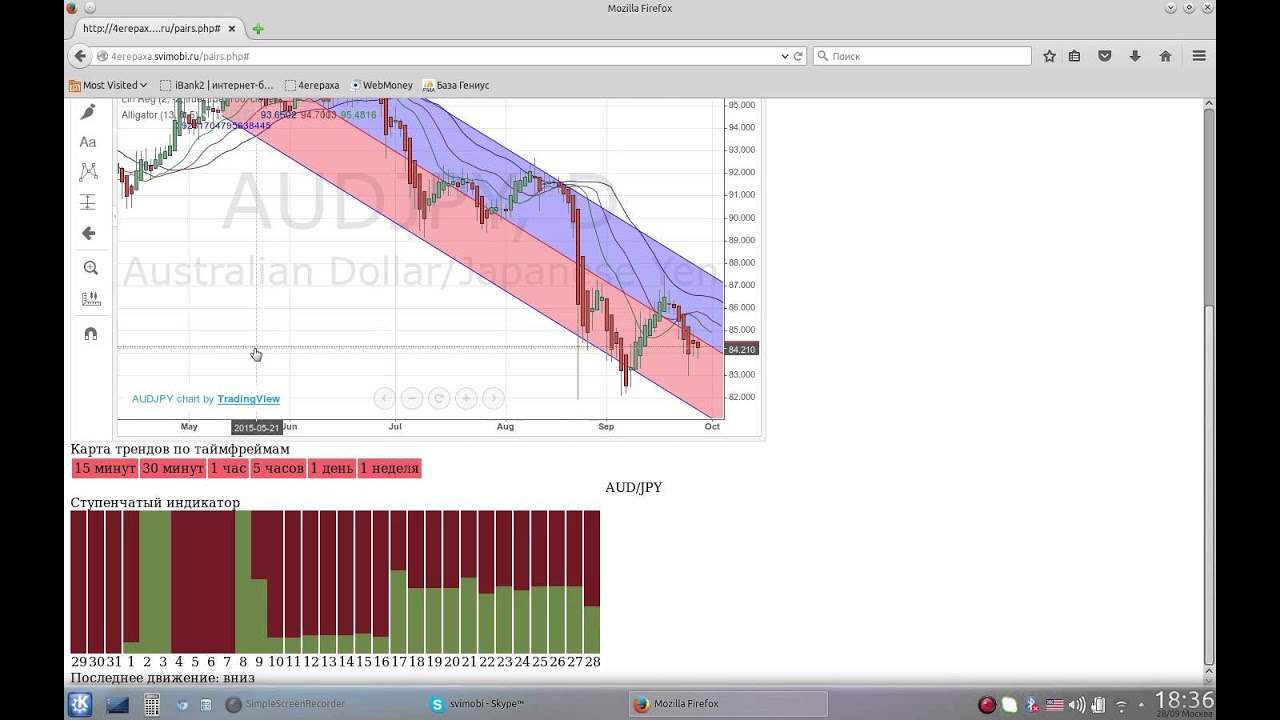1280x720 pixels.
Task: Open the measure ruler tool
Action: [90, 298]
